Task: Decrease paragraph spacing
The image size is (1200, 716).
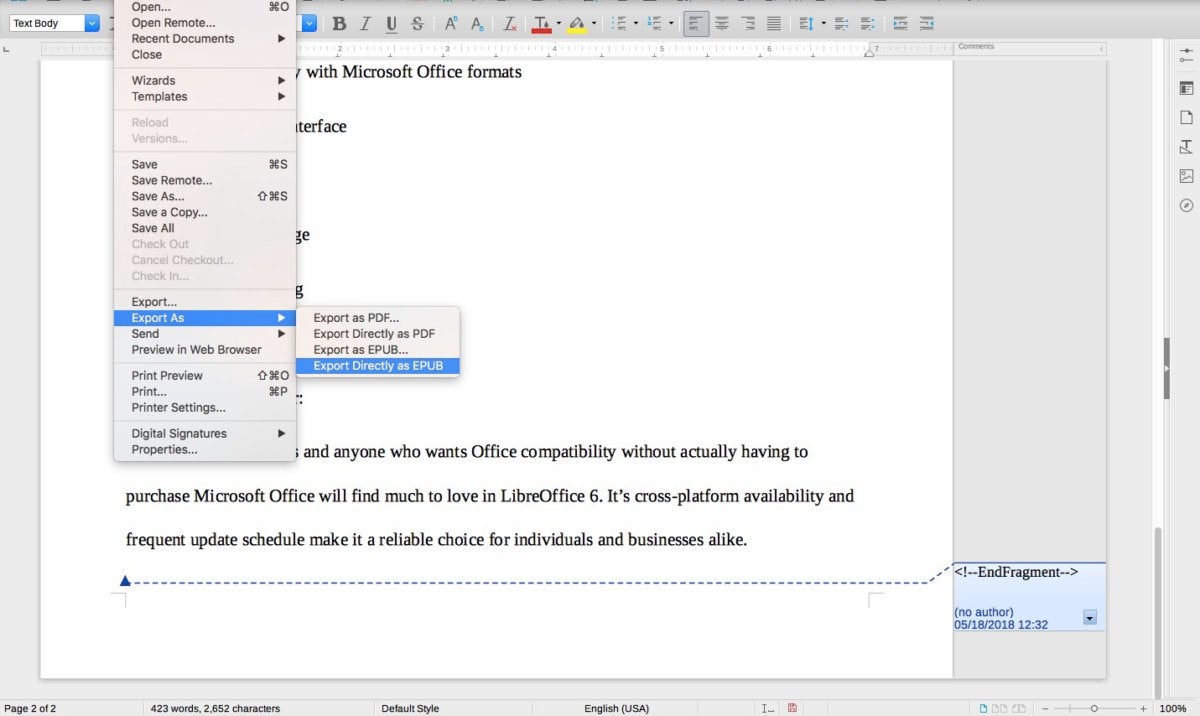Action: (x=867, y=23)
